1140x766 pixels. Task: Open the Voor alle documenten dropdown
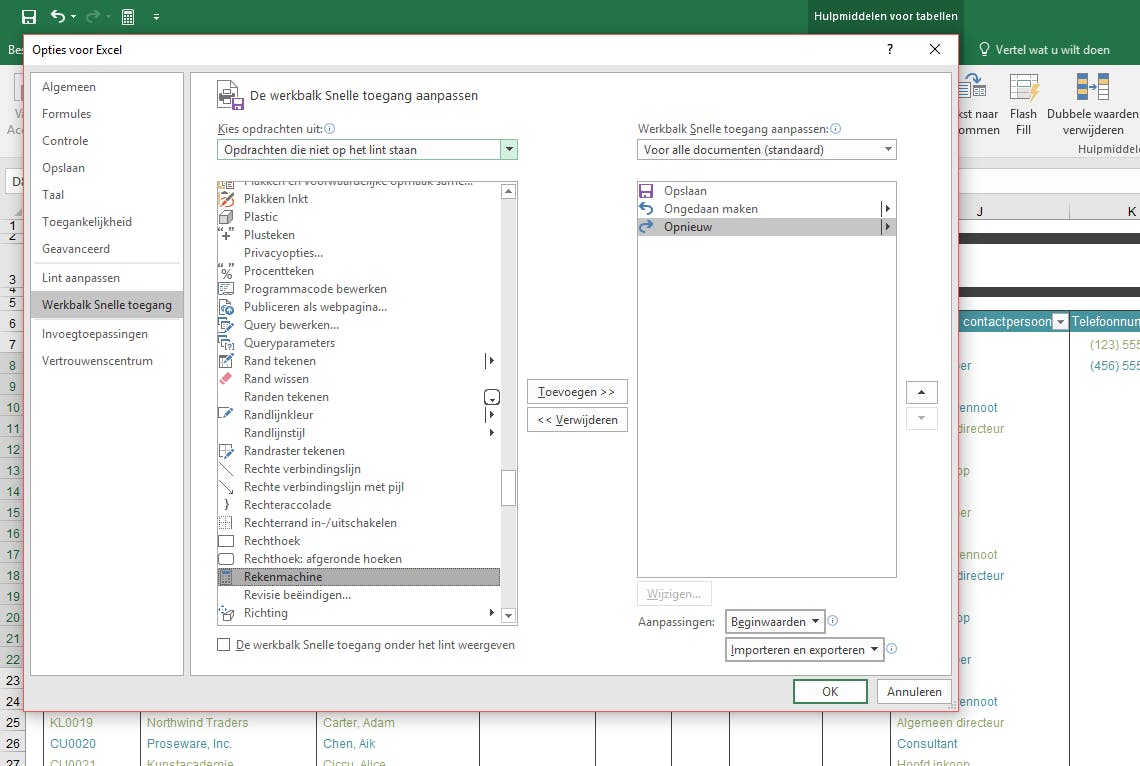tap(767, 150)
